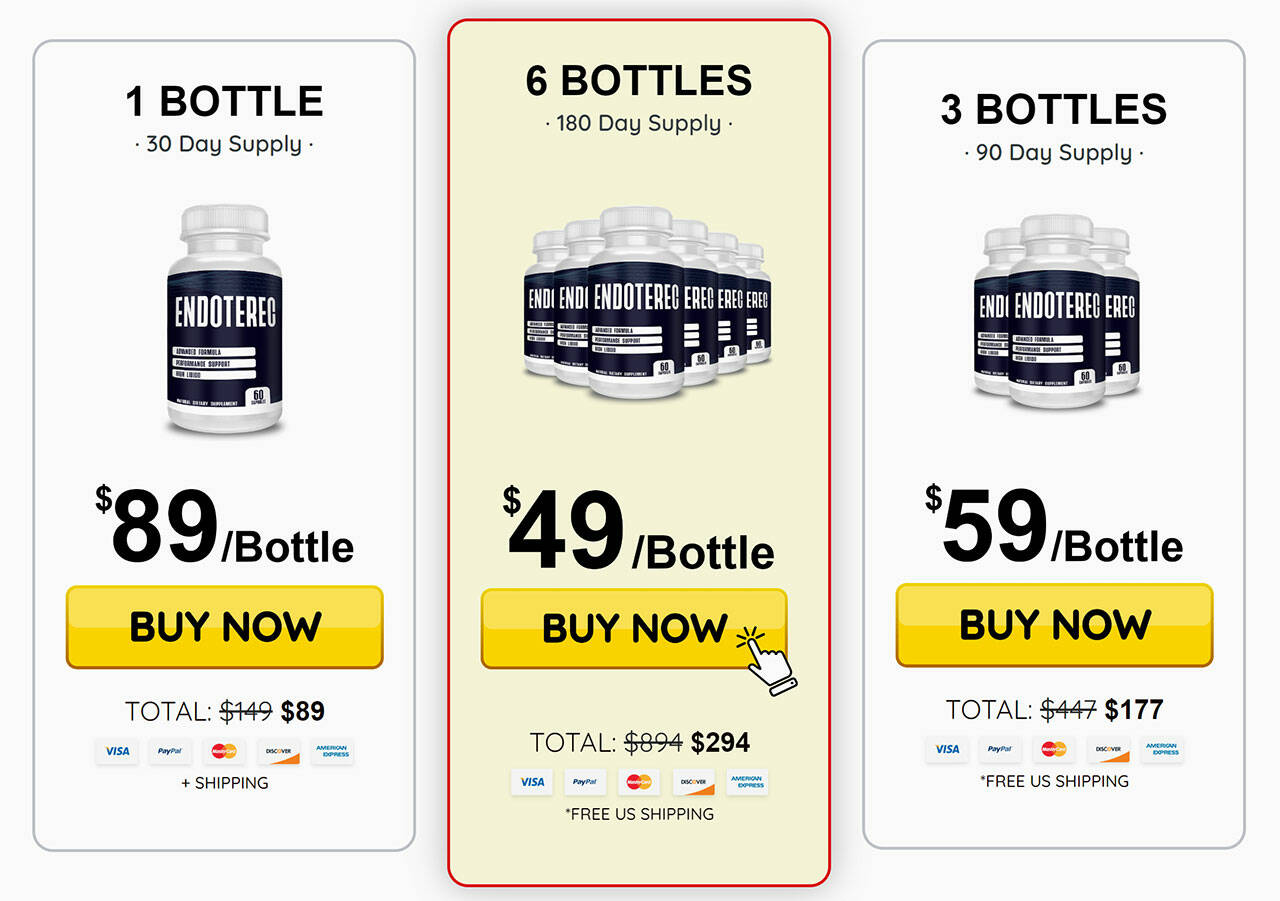
Task: Click the PayPal icon under 1 Bottle
Action: (171, 751)
